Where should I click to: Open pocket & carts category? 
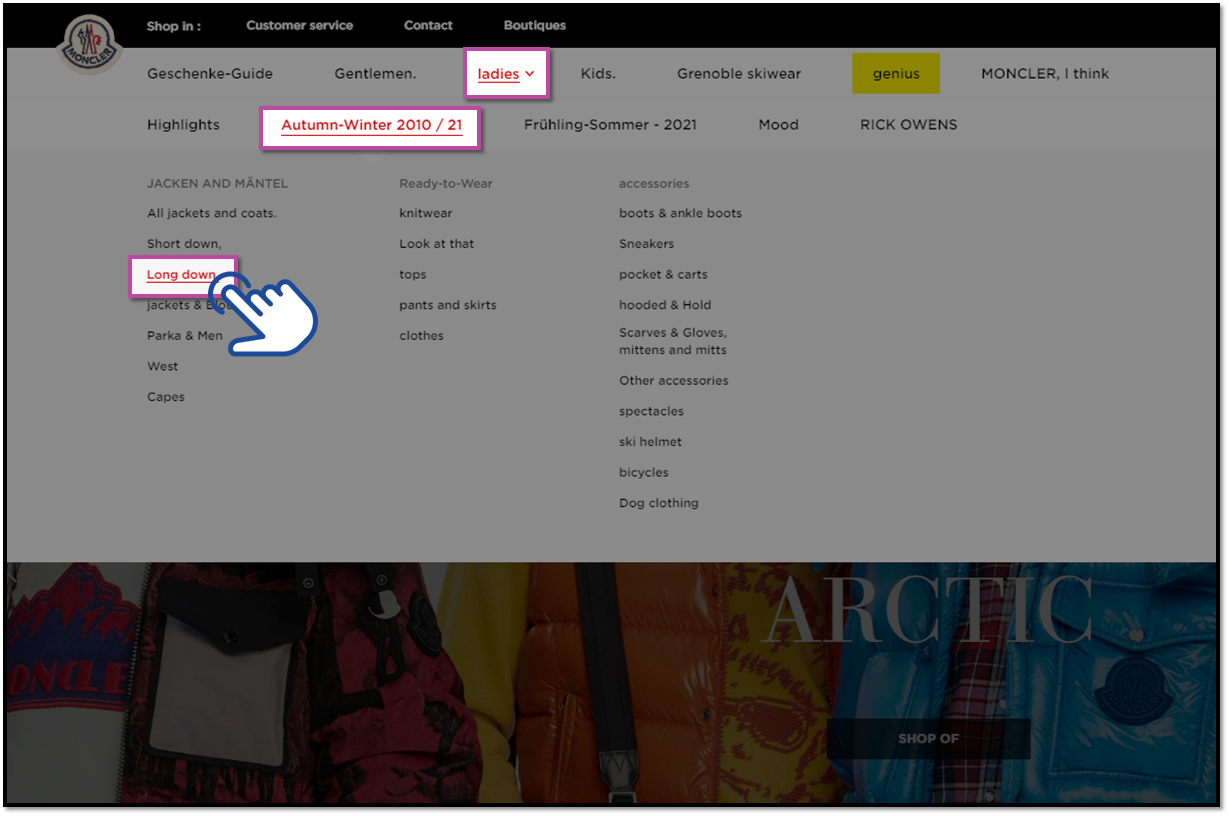tap(663, 275)
